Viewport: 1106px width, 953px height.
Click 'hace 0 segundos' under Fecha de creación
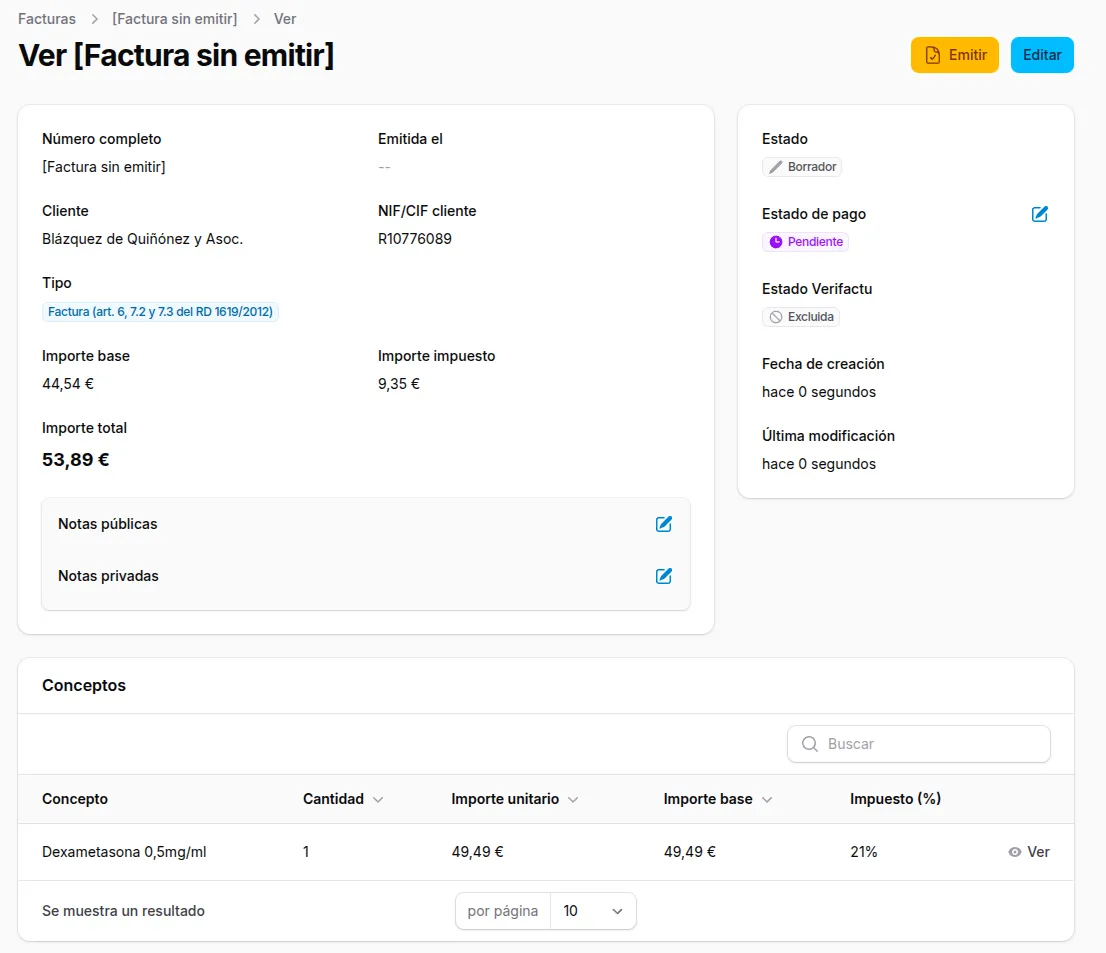click(819, 392)
